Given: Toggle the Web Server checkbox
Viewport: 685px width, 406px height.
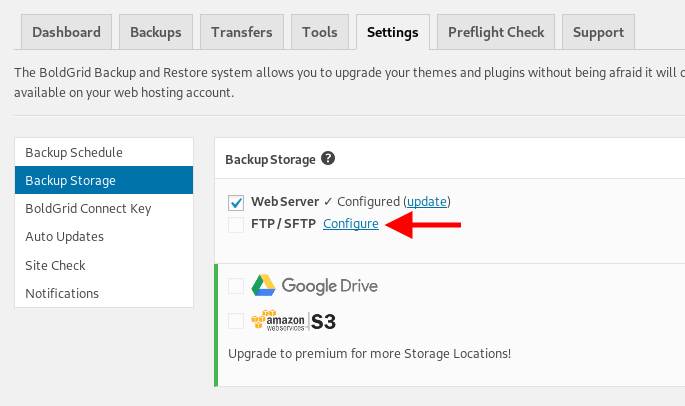Looking at the screenshot, I should tap(236, 202).
